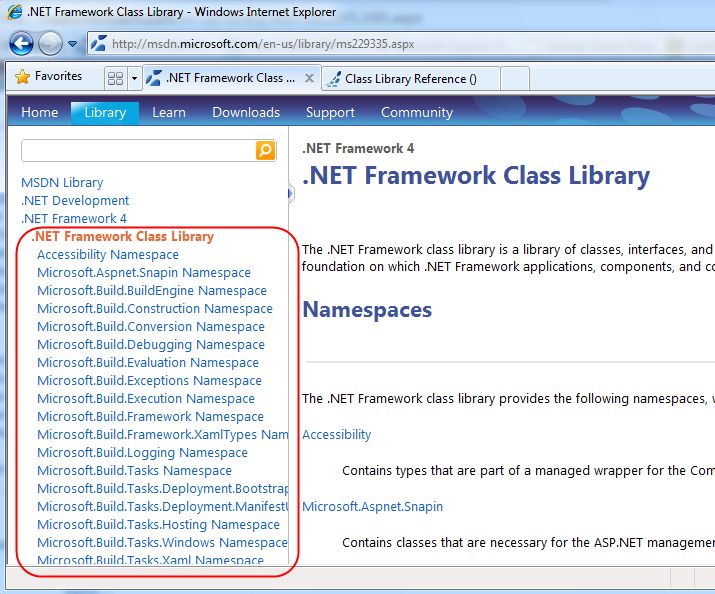The width and height of the screenshot is (715, 594).
Task: Open Microsoft.Build.Tasks.Deployment.Manifest entry
Action: tap(162, 506)
